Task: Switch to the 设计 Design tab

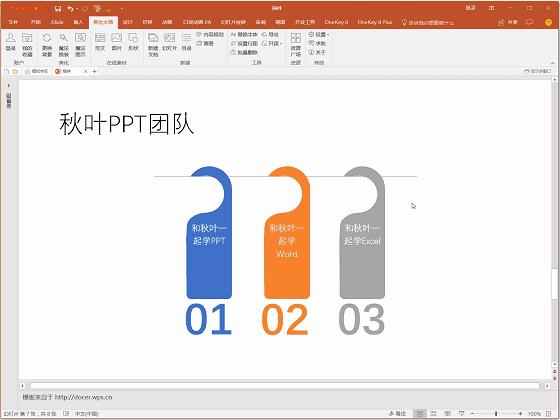Action: click(x=128, y=22)
